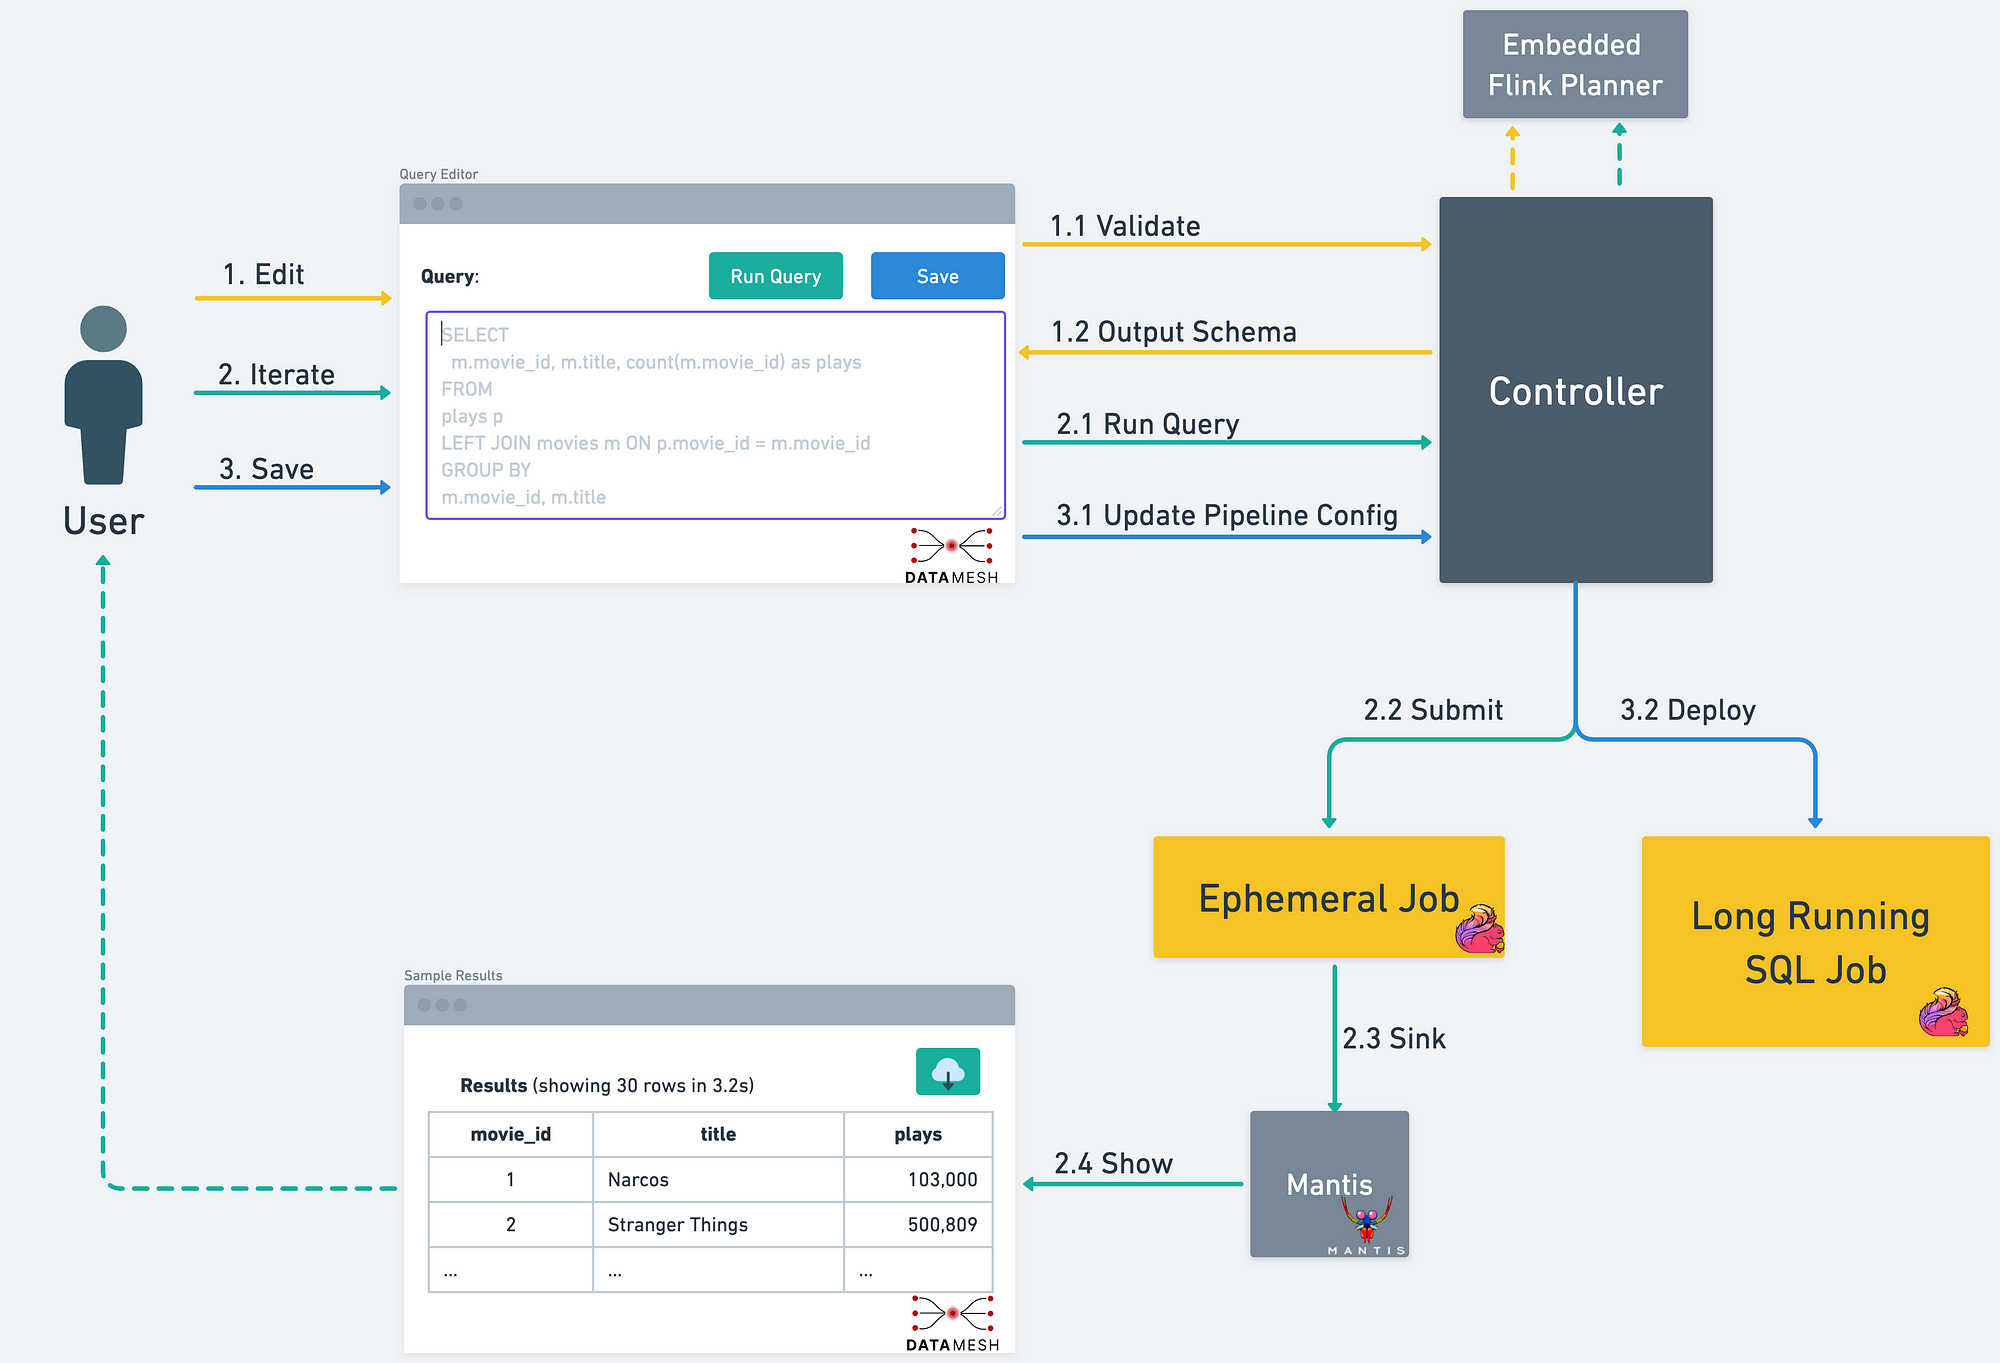Click the plays column header
The width and height of the screenshot is (2000, 1363).
(916, 1134)
